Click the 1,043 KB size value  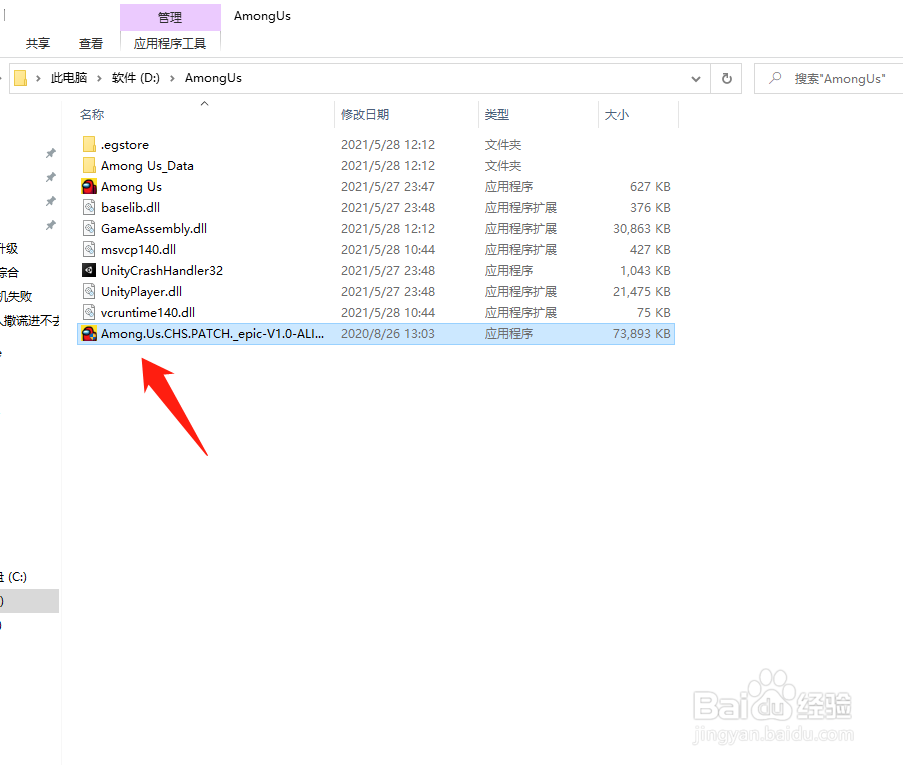(x=645, y=270)
